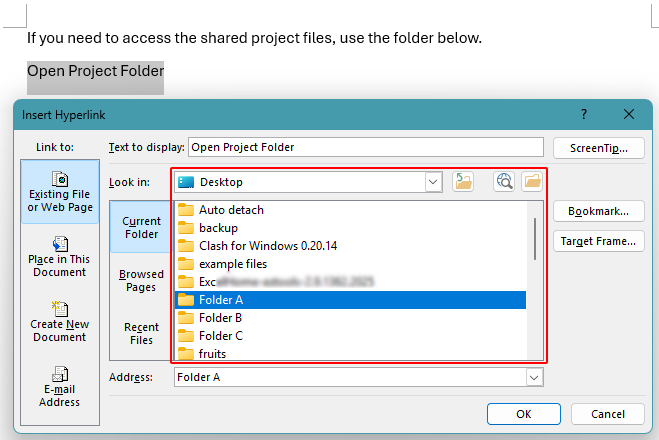659x440 pixels.
Task: Select Place in This Document option
Action: 60,256
